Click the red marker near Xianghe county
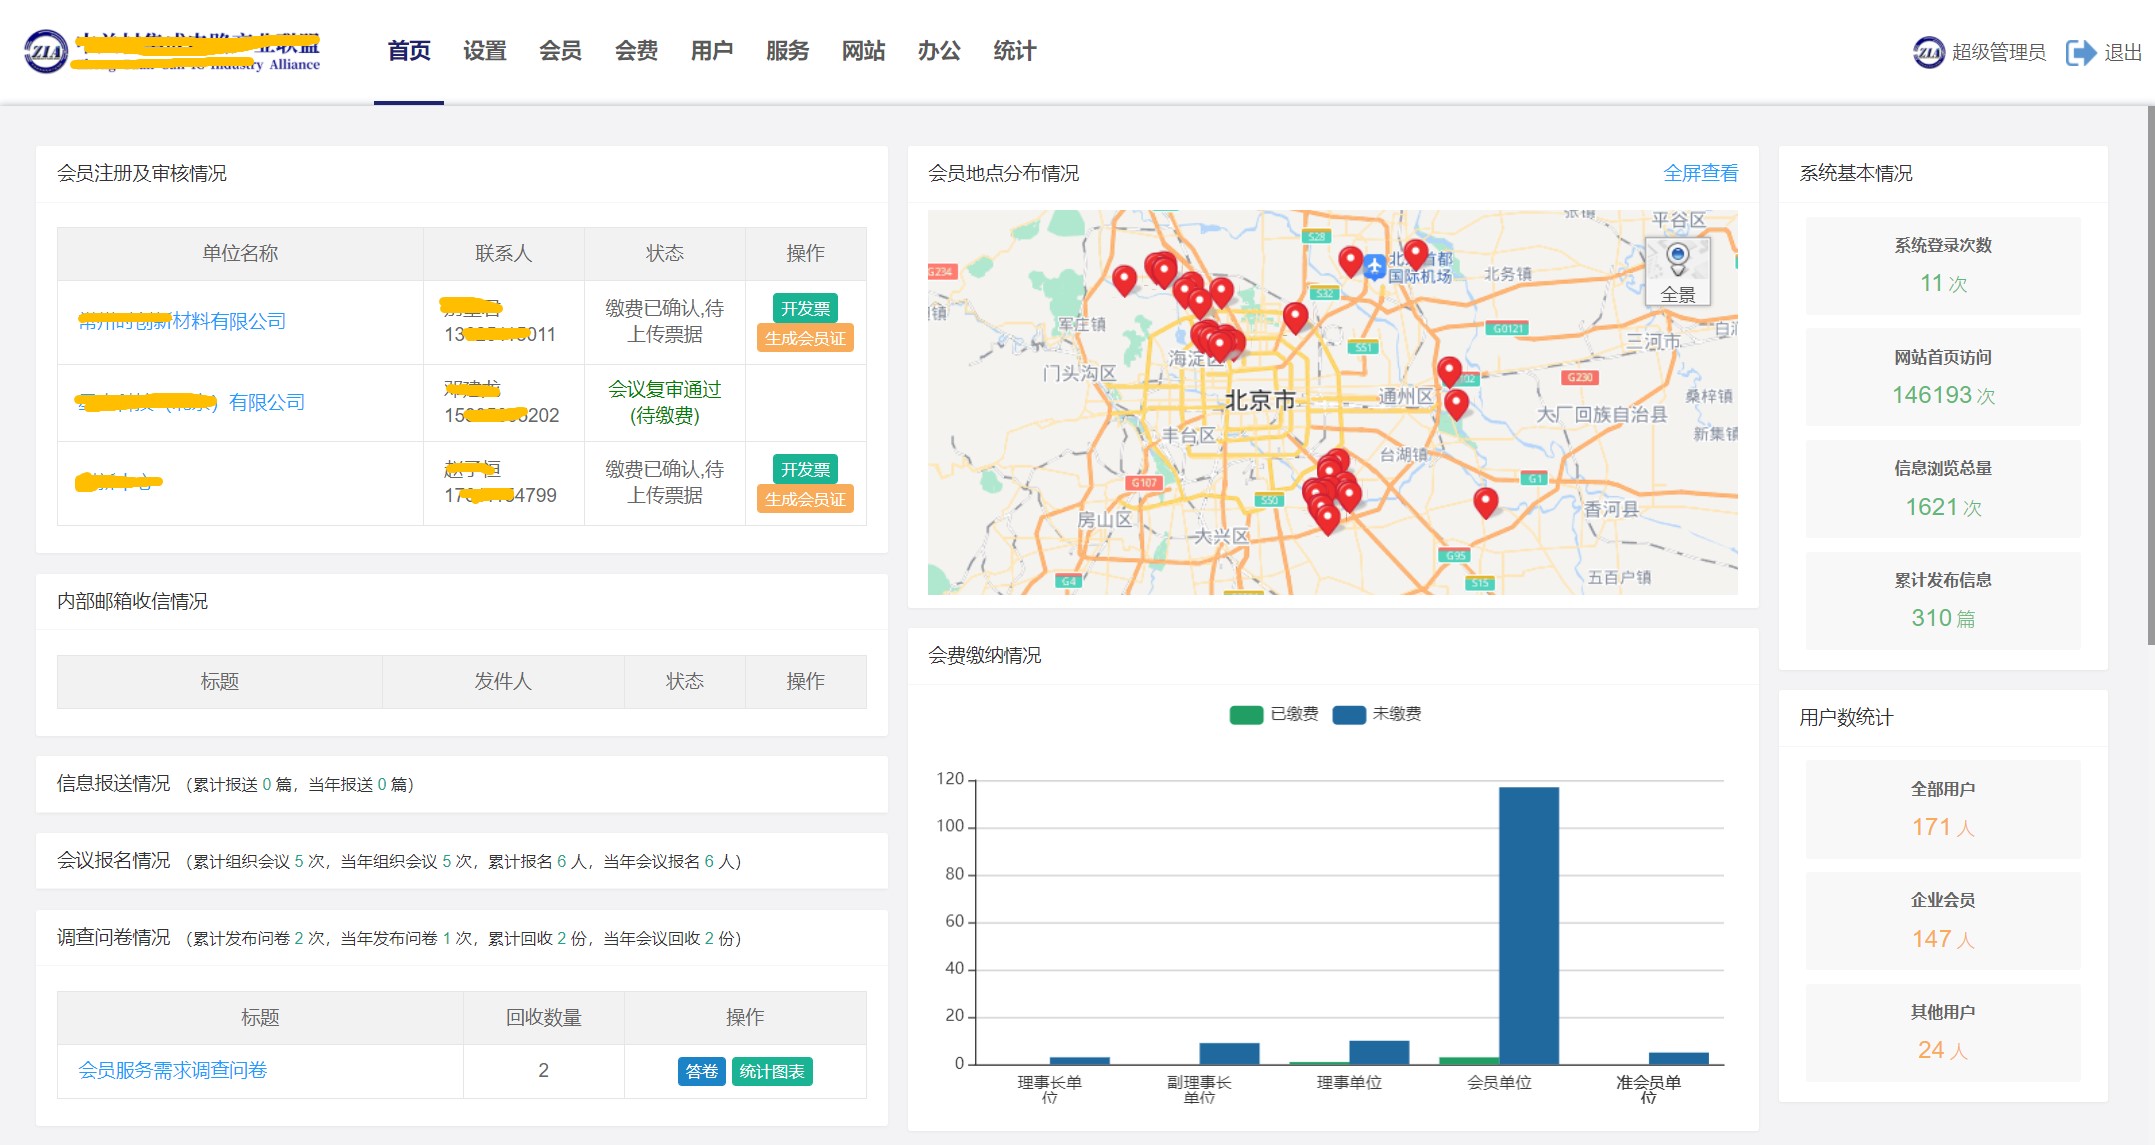2155x1145 pixels. tap(1486, 501)
